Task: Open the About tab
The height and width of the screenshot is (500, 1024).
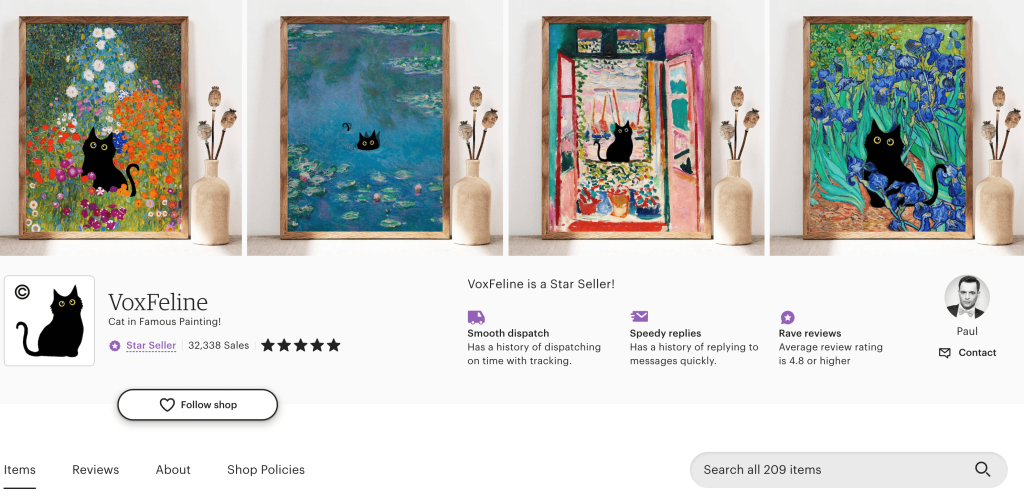Action: pos(173,470)
